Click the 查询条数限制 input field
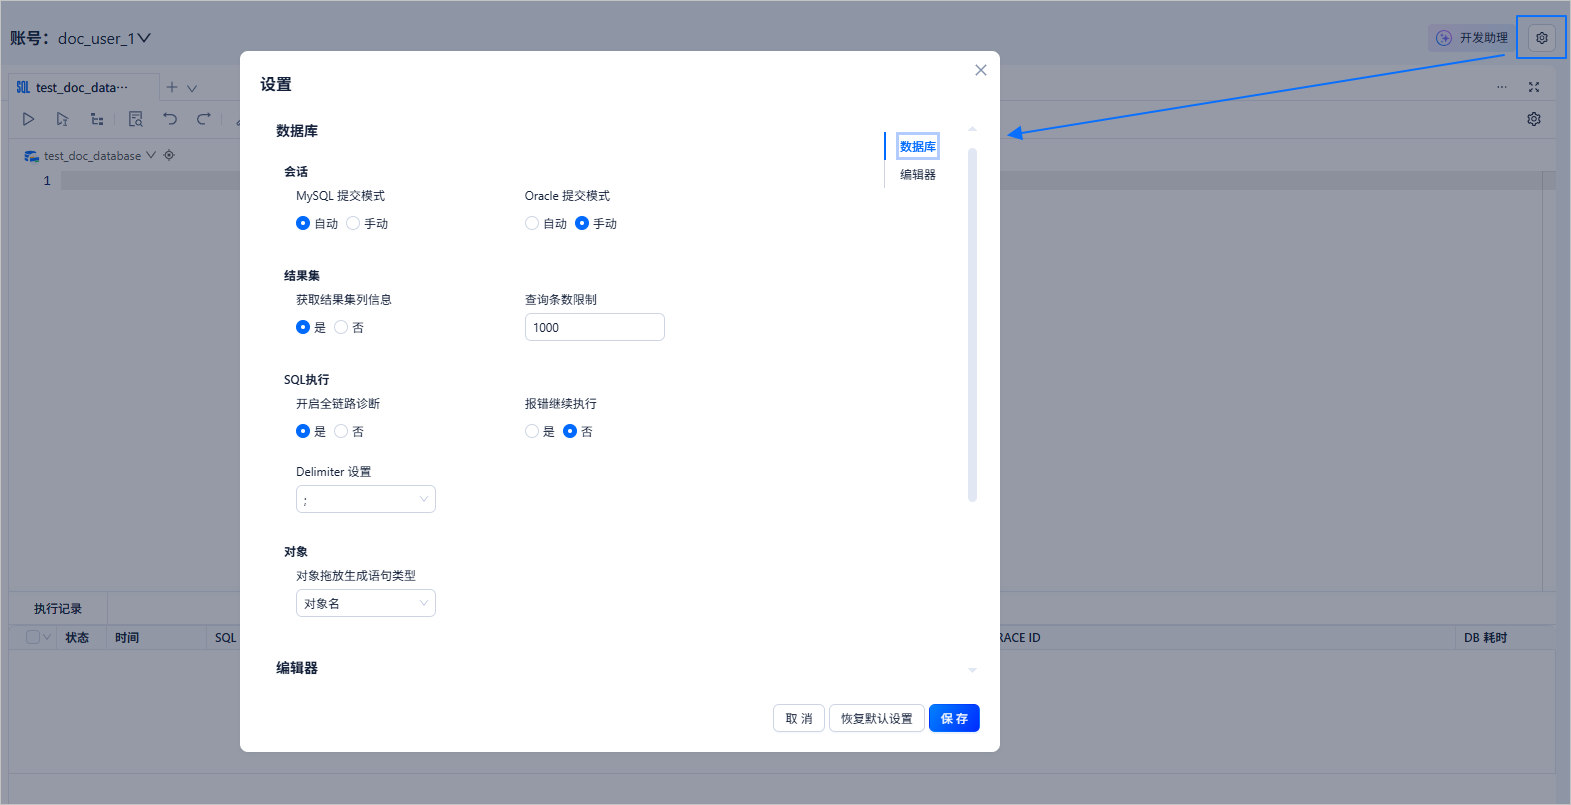 point(595,327)
